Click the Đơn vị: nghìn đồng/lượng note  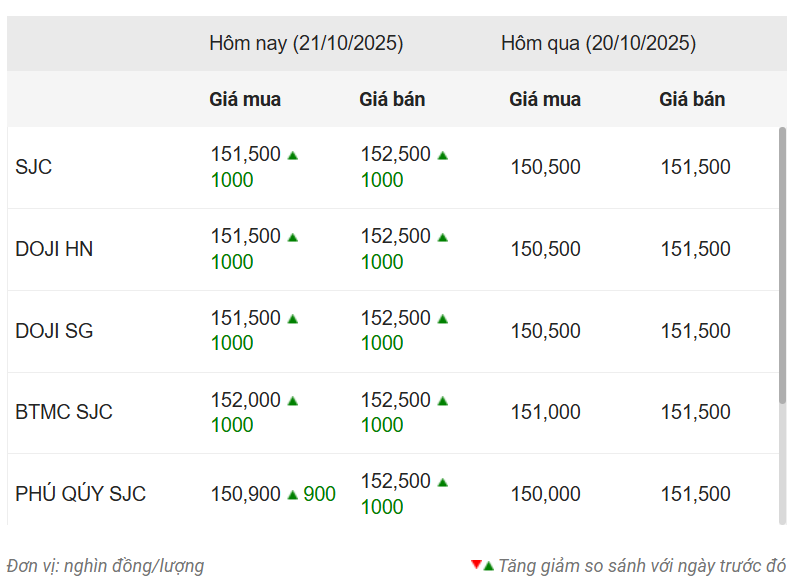click(105, 566)
